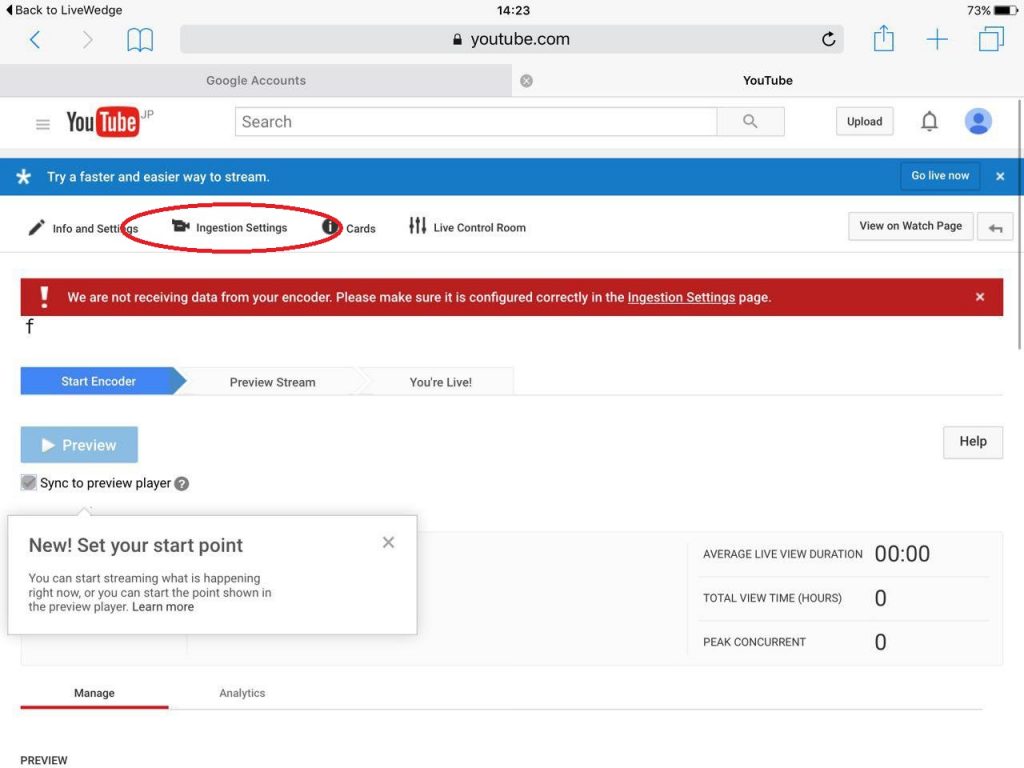1024x768 pixels.
Task: Click the blue banner star icon
Action: pyautogui.click(x=24, y=176)
